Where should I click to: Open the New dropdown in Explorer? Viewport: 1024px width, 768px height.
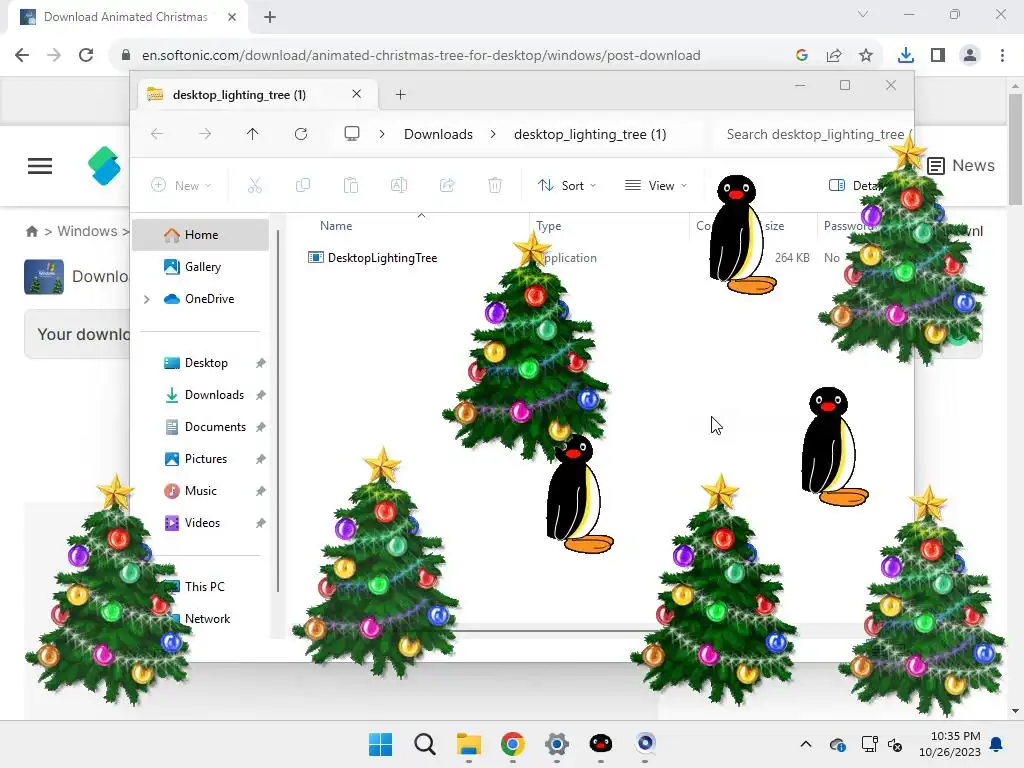coord(181,185)
